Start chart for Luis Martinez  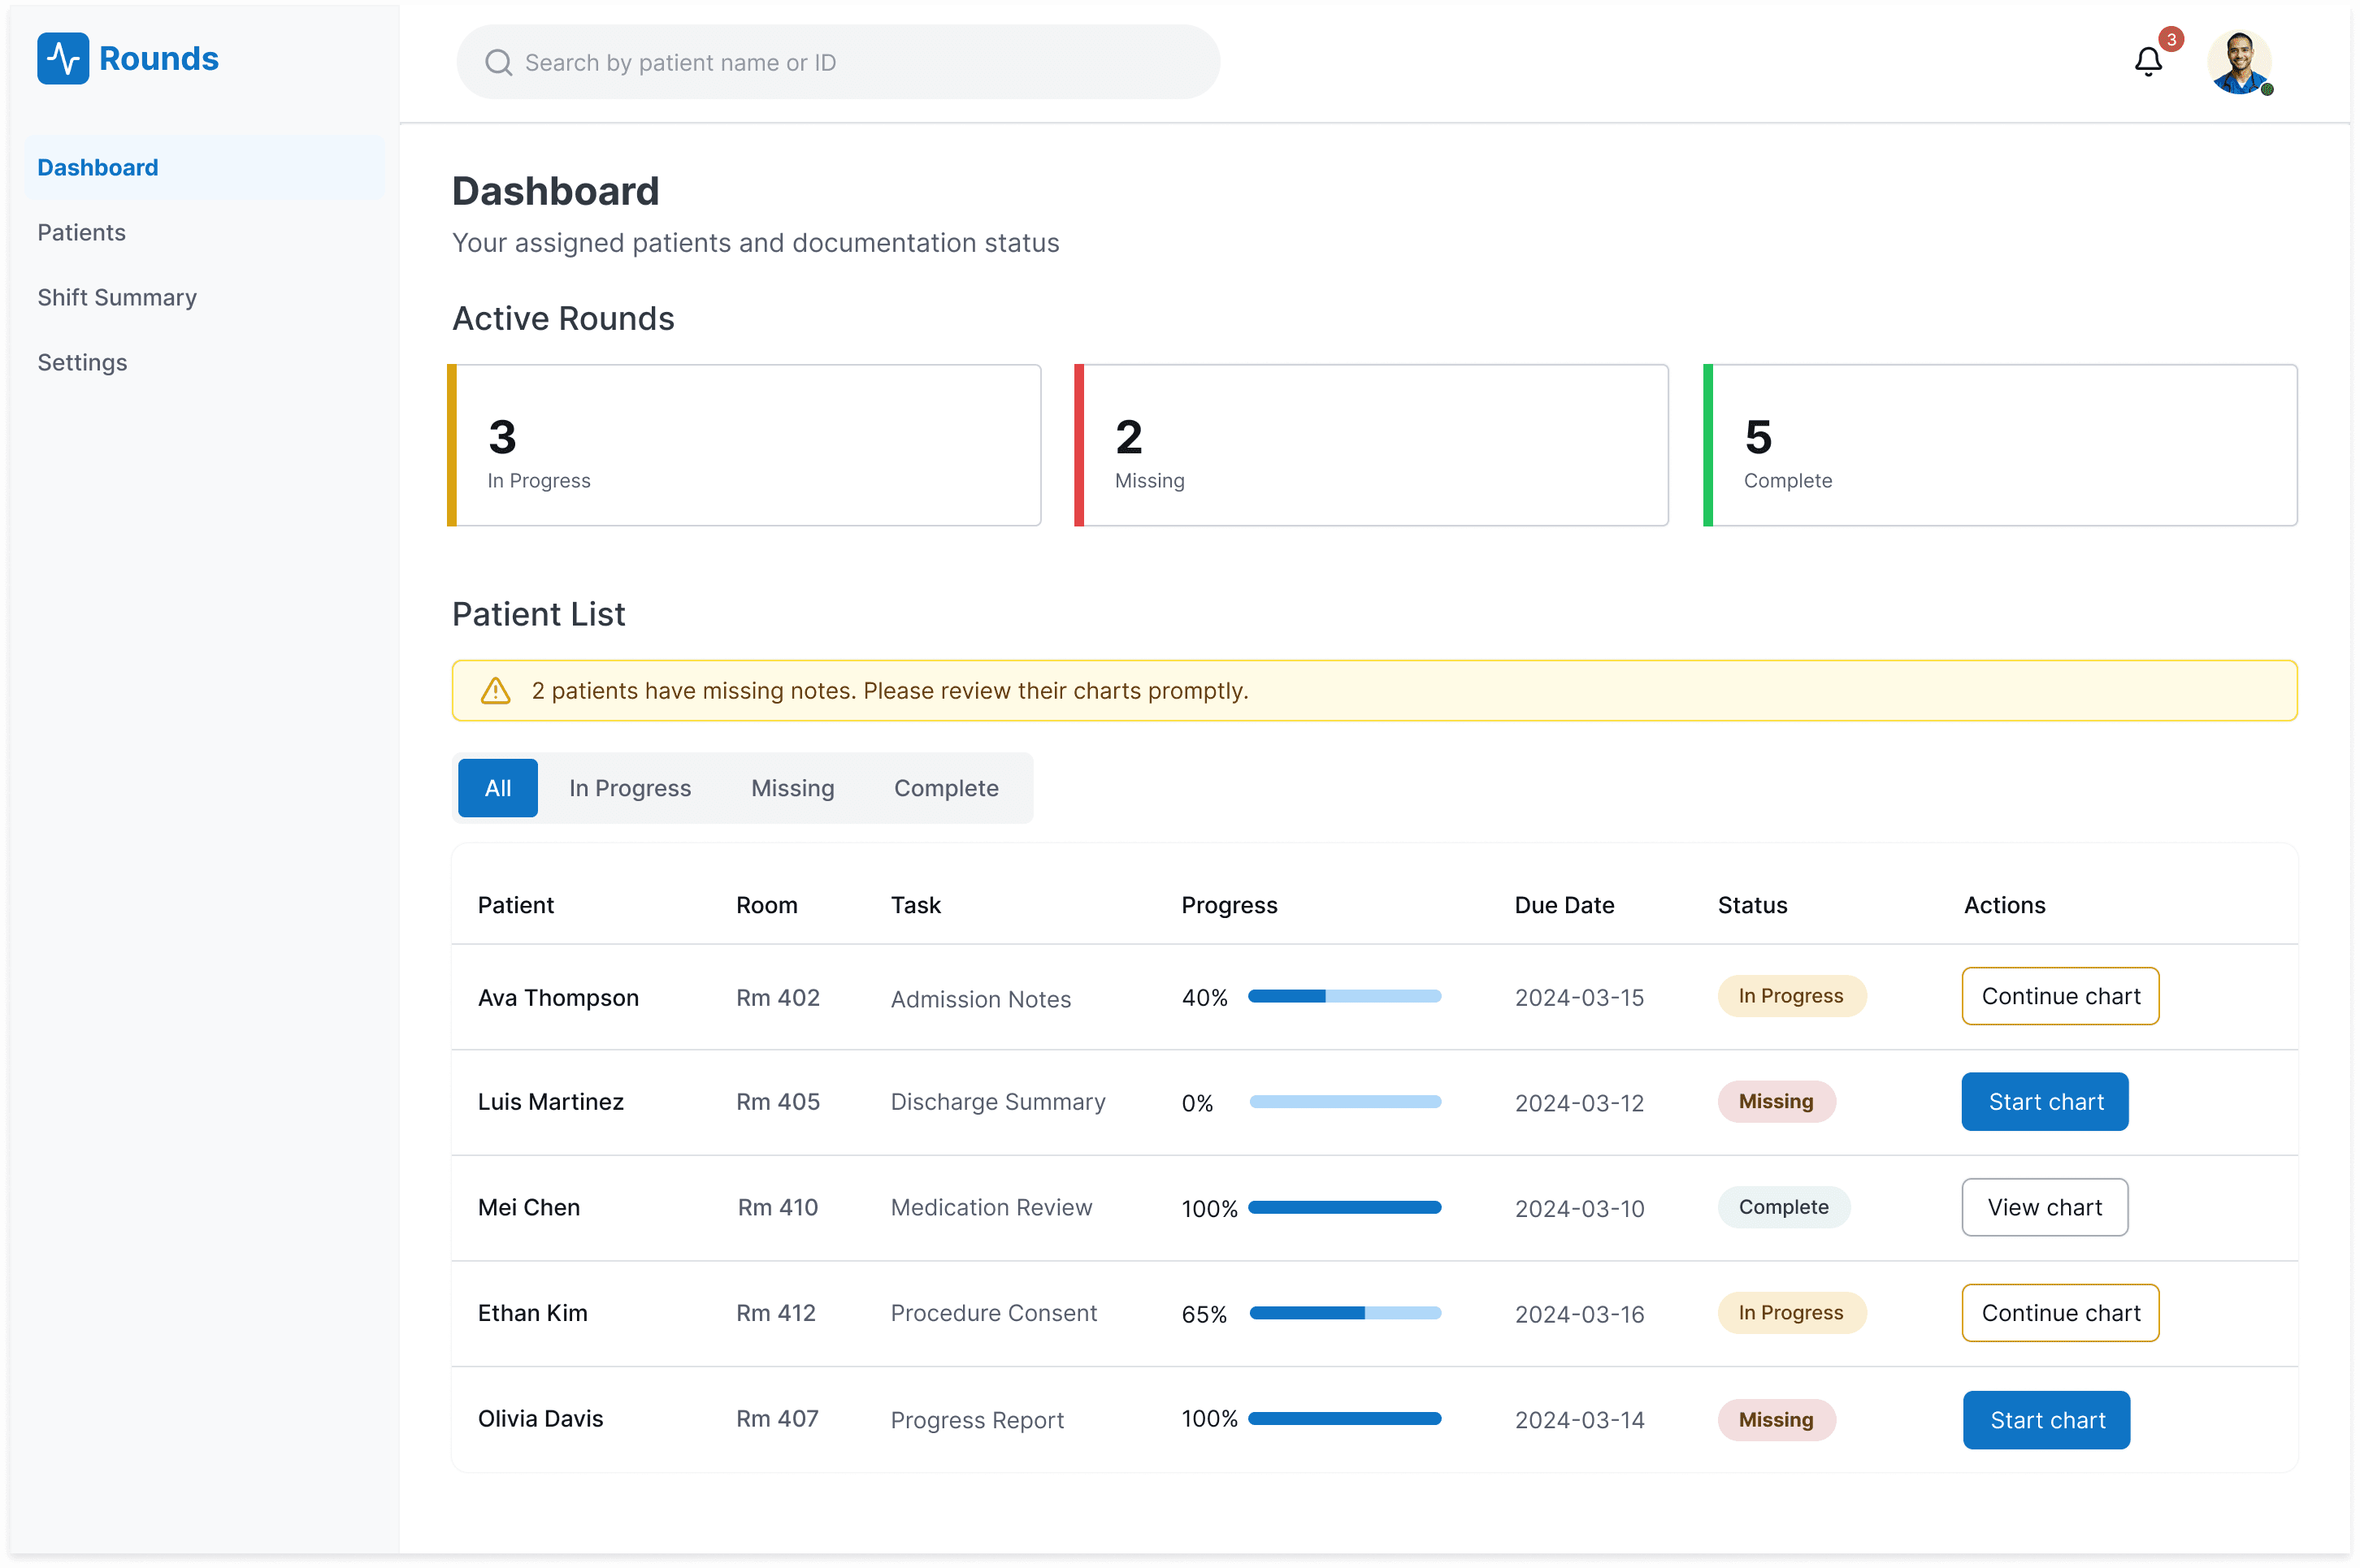2045,1102
